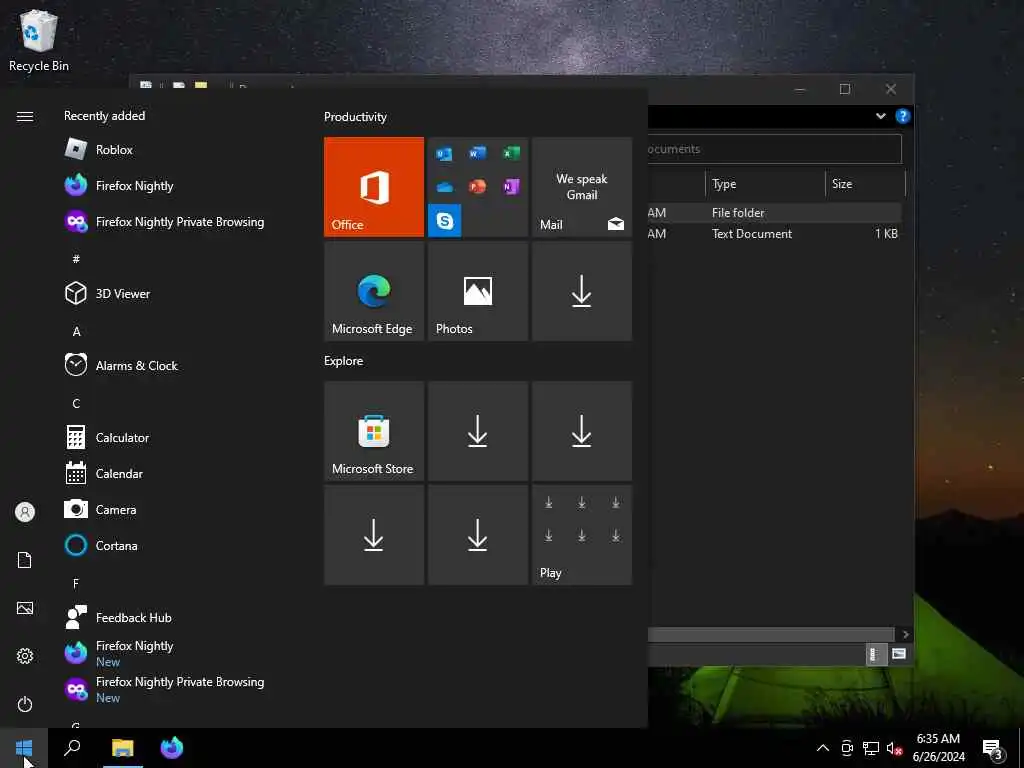Screen dimensions: 1024x768
Task: Sort by Type column in File Explorer
Action: (765, 184)
